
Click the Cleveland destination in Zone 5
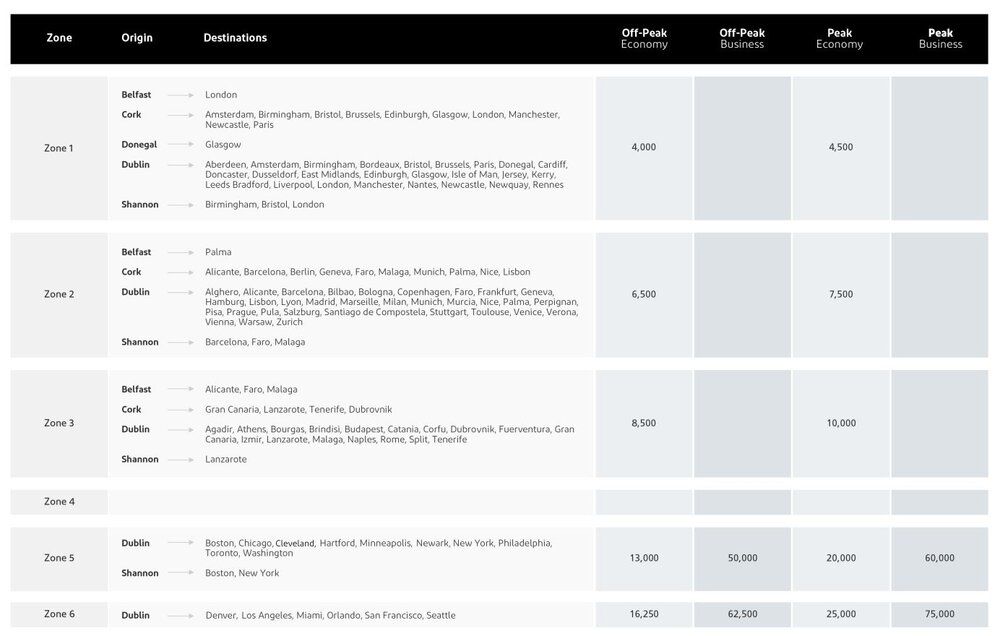coord(295,544)
